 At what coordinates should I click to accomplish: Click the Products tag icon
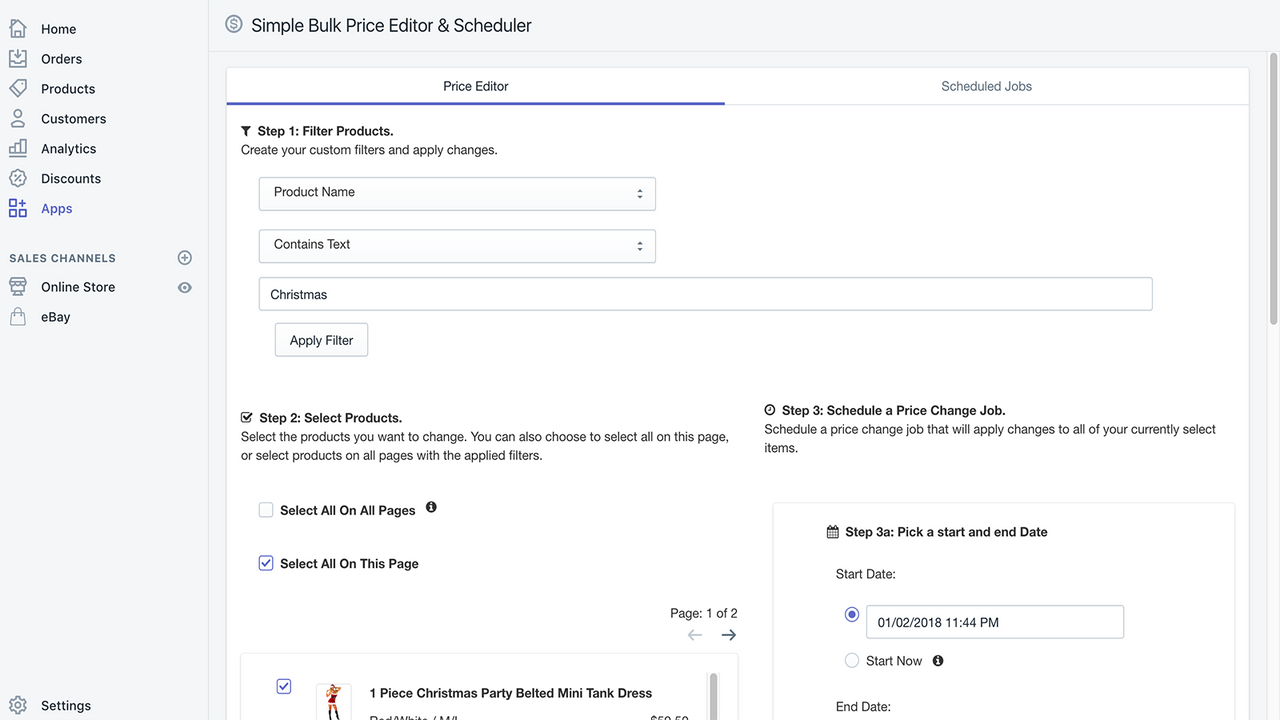[17, 88]
